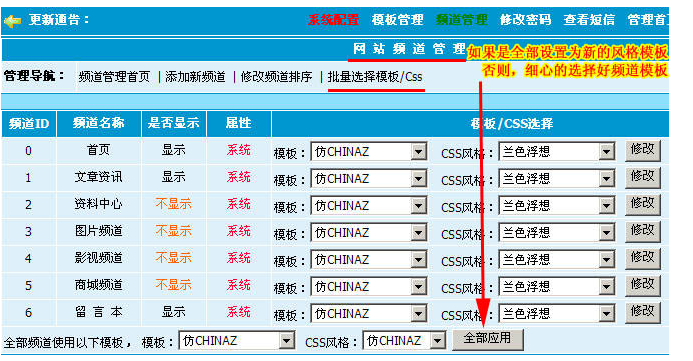Image resolution: width=693 pixels, height=361 pixels.
Task: Click 修改 button for 商城频道 row
Action: pos(643,285)
